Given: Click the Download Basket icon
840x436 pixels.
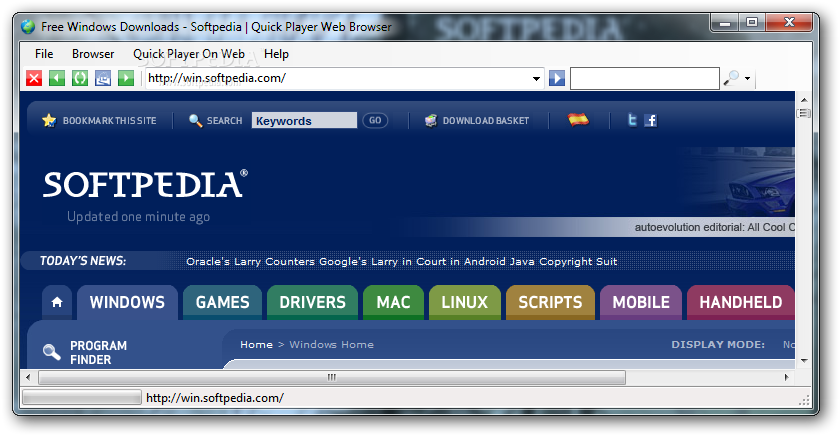Looking at the screenshot, I should [431, 121].
